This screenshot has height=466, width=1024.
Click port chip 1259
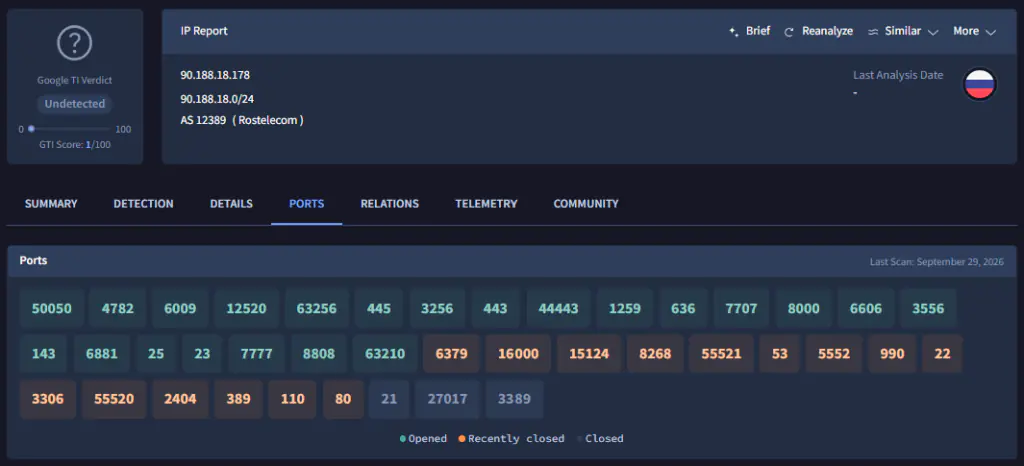(x=625, y=309)
